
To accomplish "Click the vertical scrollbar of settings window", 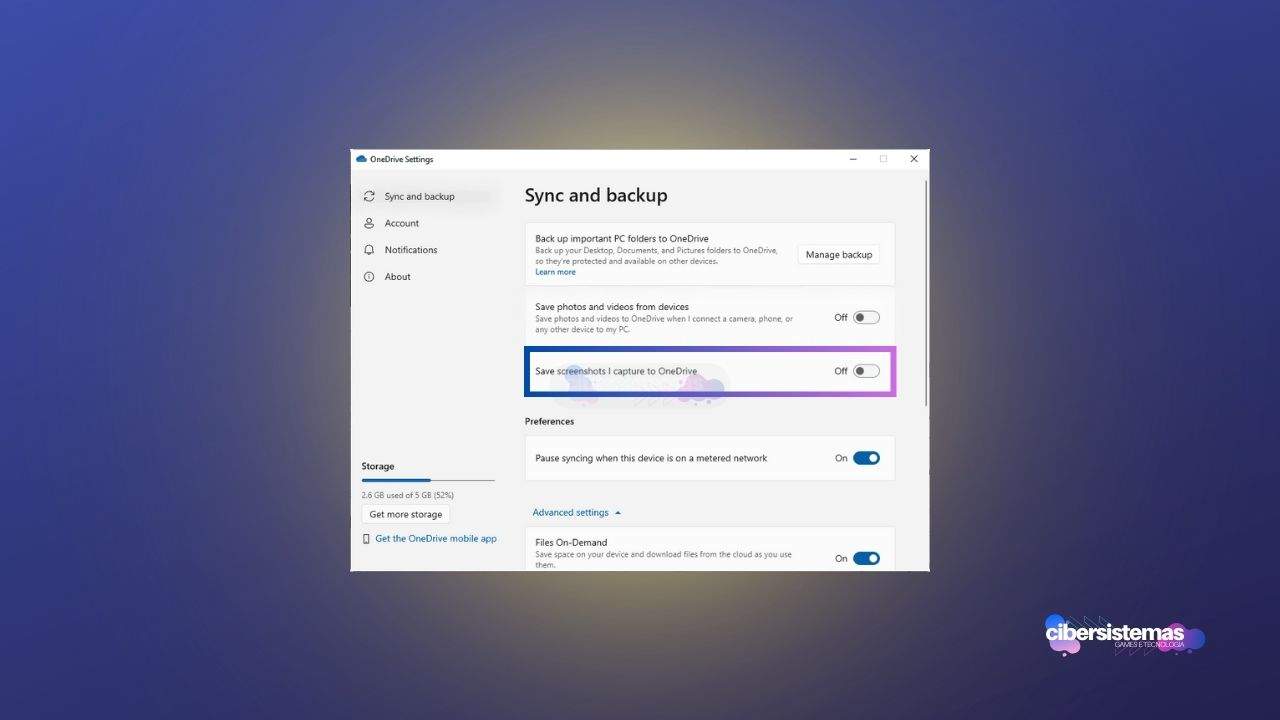I will (x=926, y=292).
